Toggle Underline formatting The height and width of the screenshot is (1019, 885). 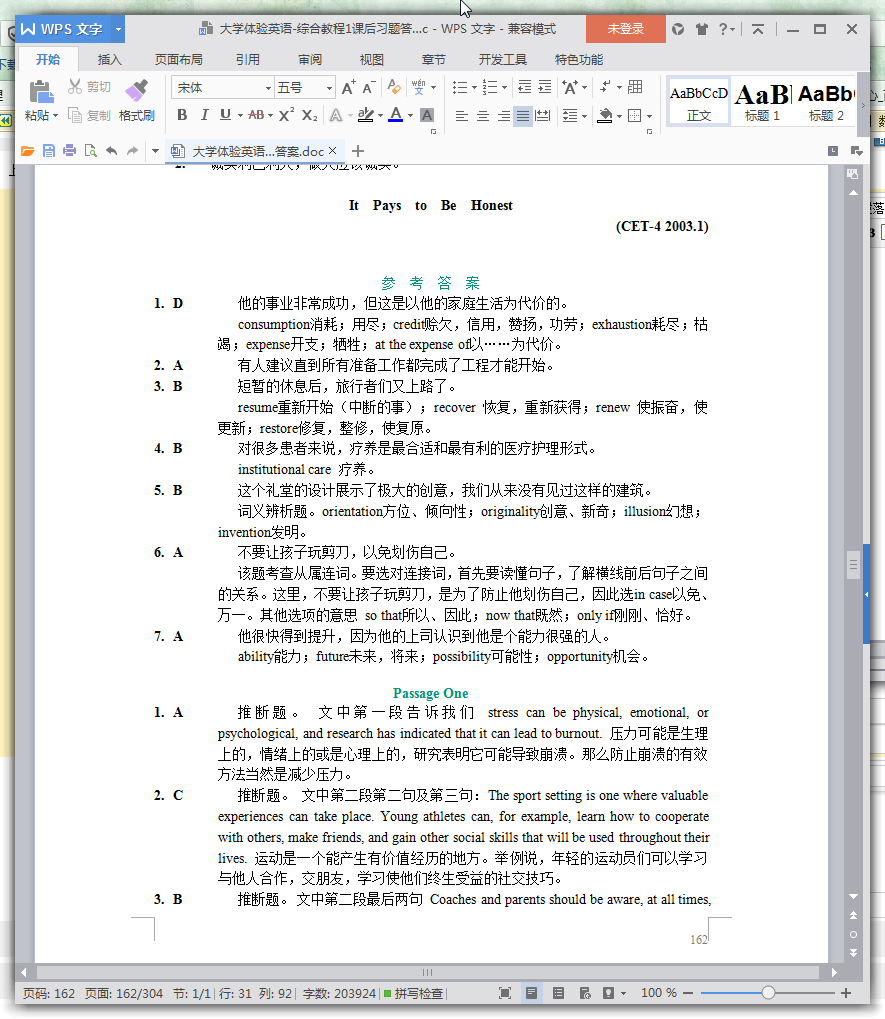(x=225, y=115)
